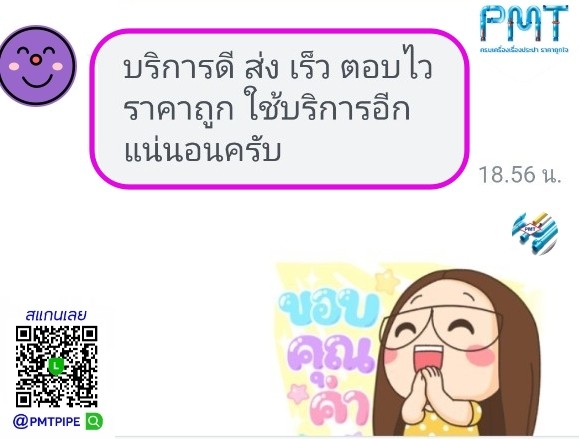Click the @PMTPIPE LINE ID text
This screenshot has width=579, height=439.
(47, 421)
